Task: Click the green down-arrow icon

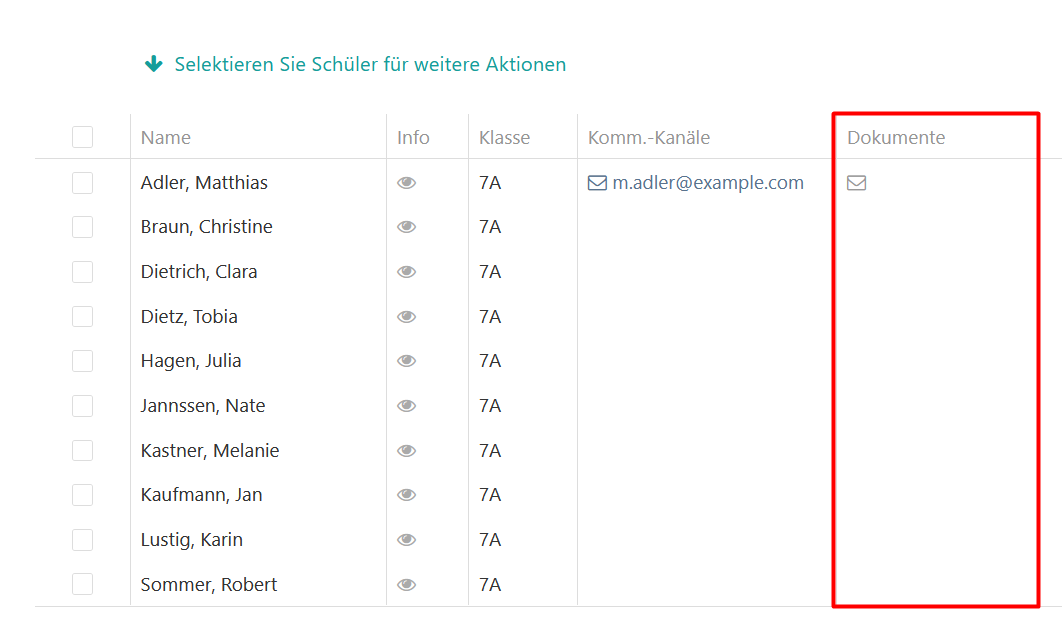Action: [153, 64]
